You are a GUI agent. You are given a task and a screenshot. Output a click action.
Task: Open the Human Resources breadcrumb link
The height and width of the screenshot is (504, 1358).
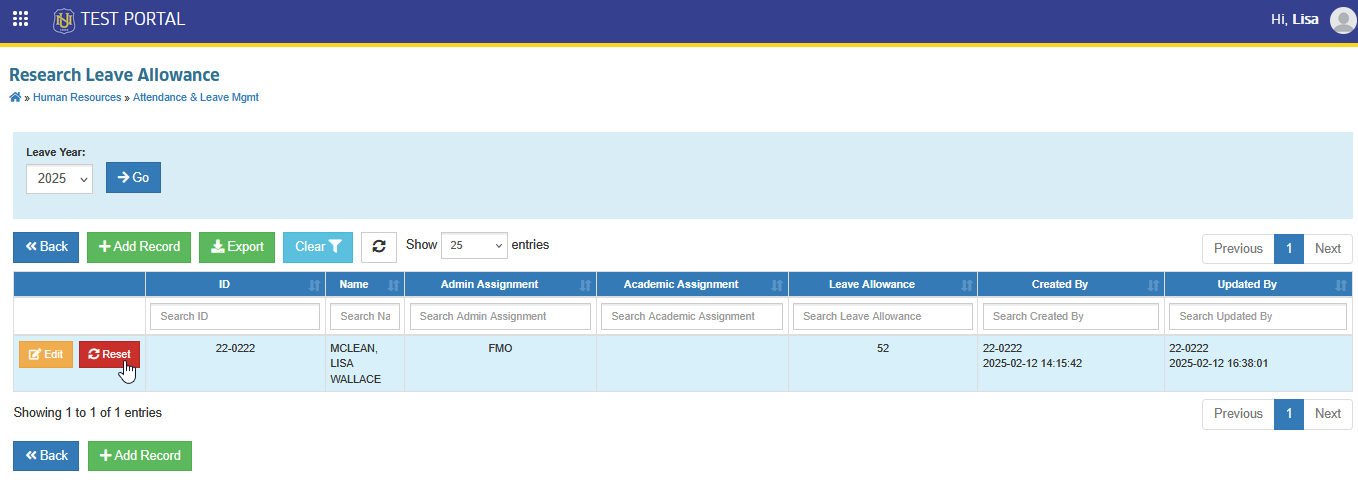(x=77, y=97)
